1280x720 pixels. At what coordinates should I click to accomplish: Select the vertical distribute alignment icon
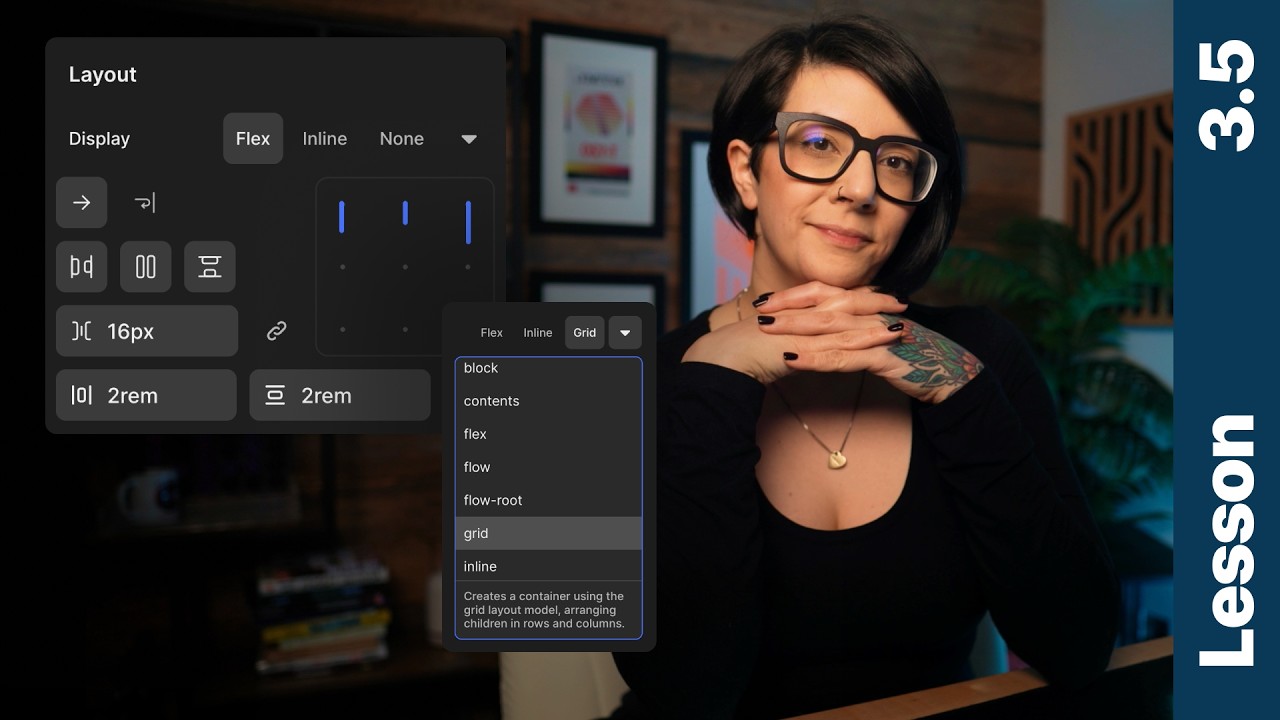coord(210,266)
